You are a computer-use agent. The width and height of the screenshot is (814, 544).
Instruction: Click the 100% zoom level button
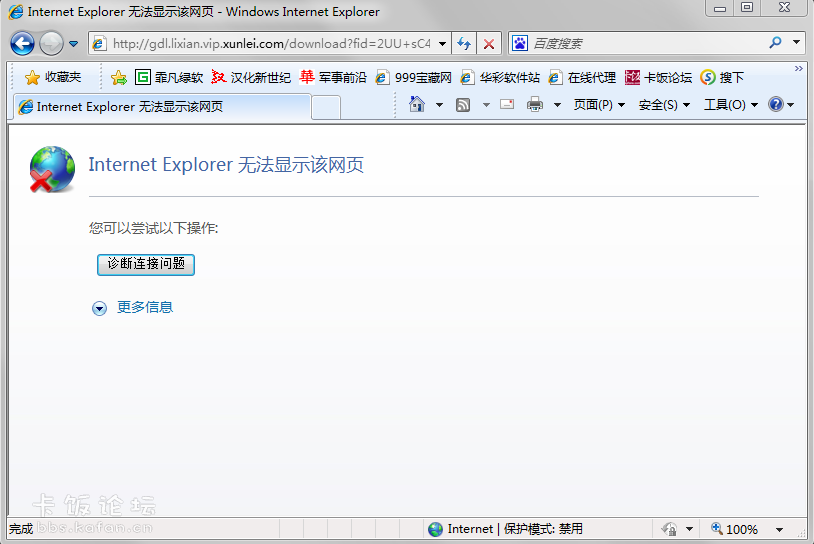[734, 529]
